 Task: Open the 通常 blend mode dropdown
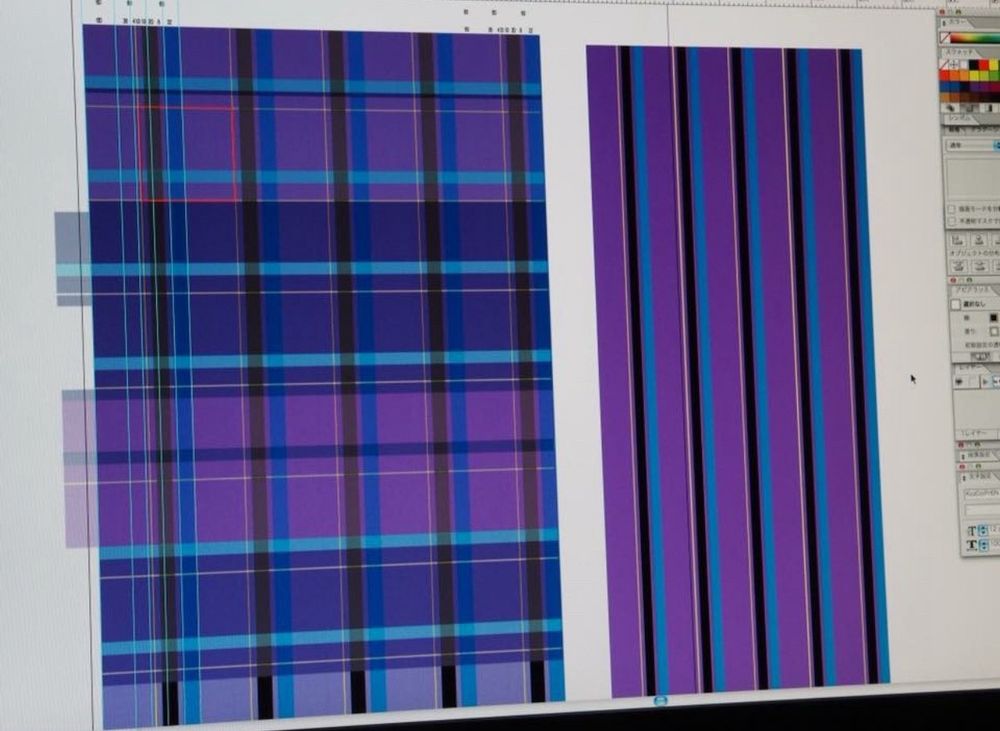click(x=972, y=145)
